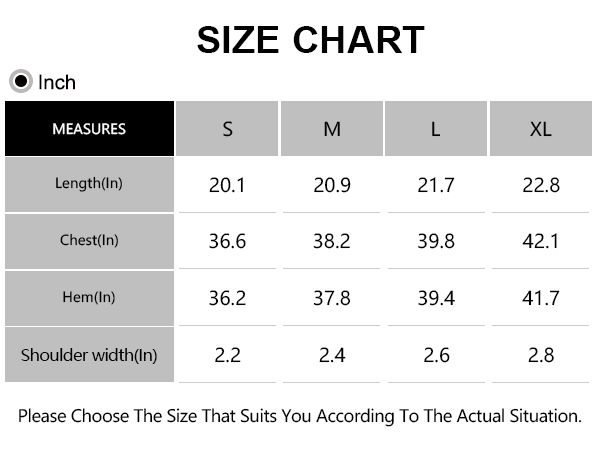This screenshot has width=600, height=450.
Task: Click the MEASURES header cell
Action: pyautogui.click(x=90, y=129)
